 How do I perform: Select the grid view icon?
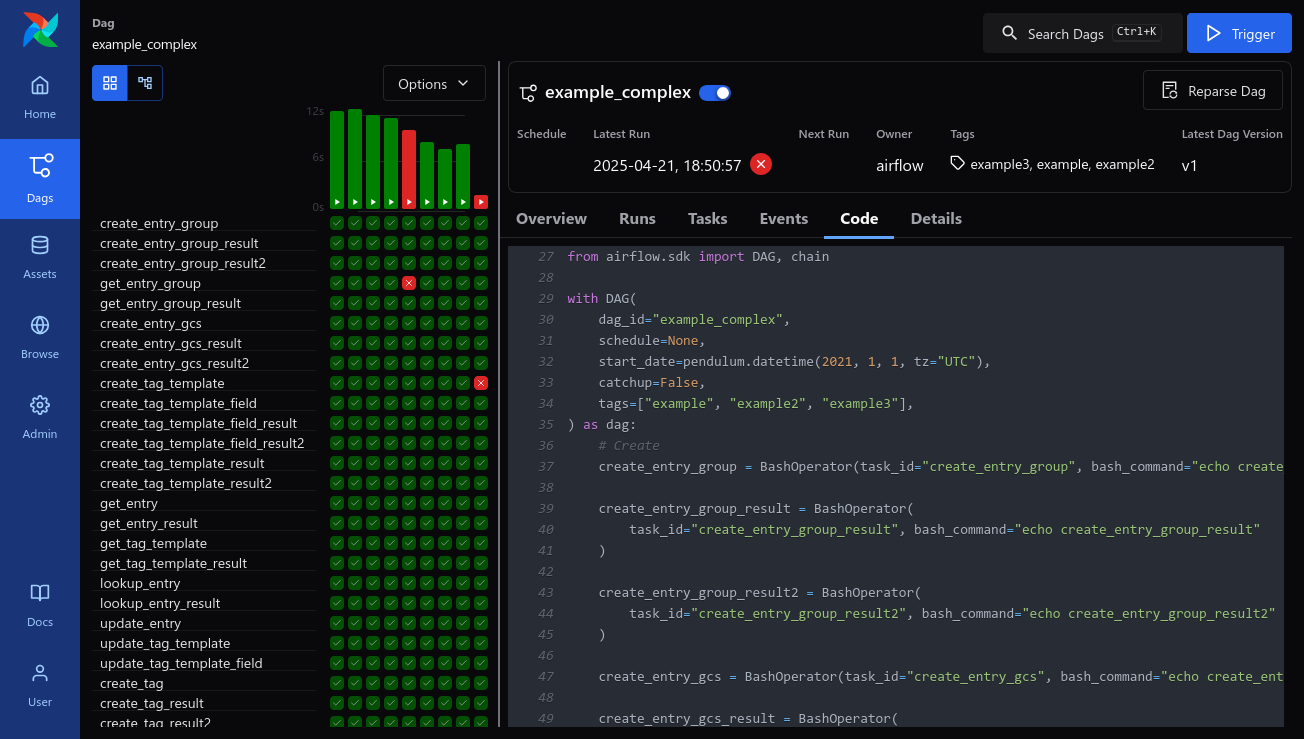coord(109,83)
